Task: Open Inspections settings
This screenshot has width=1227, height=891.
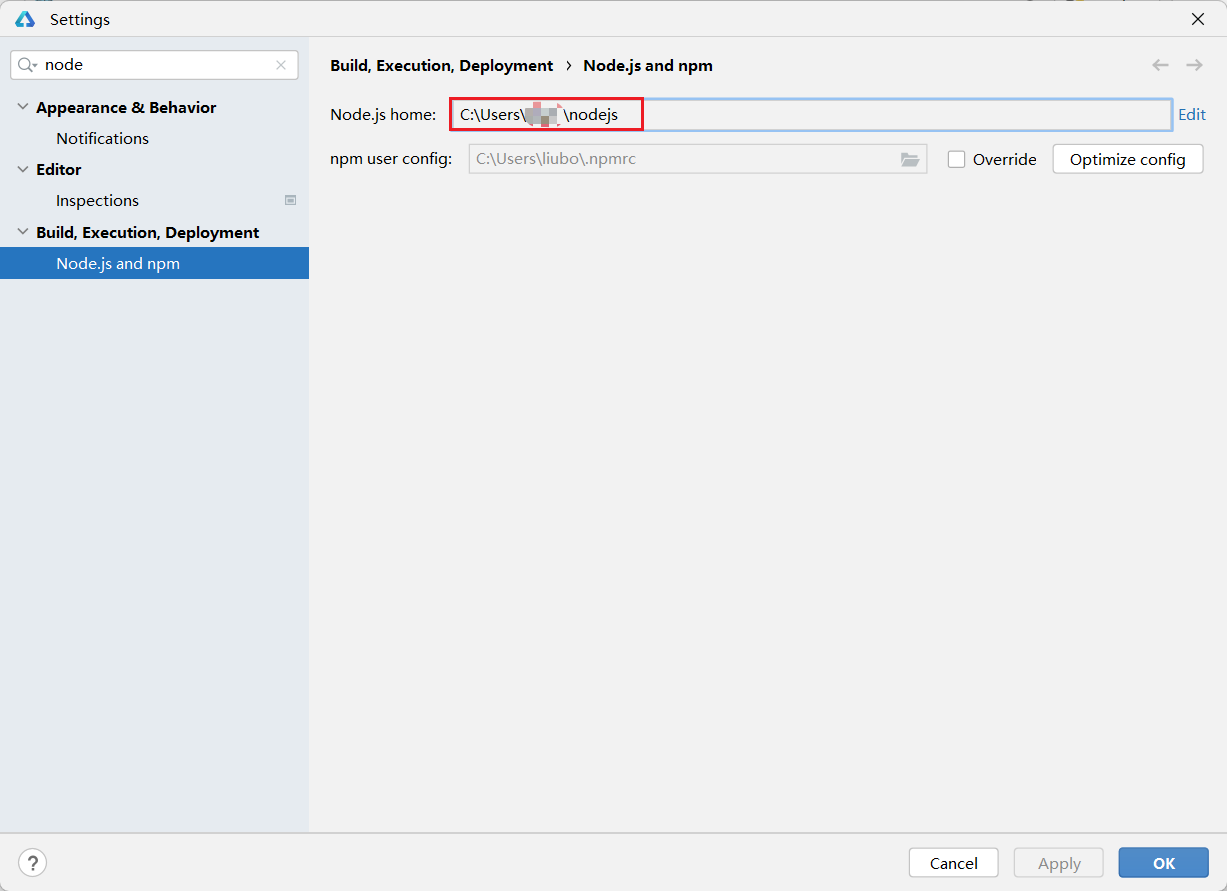Action: [97, 200]
